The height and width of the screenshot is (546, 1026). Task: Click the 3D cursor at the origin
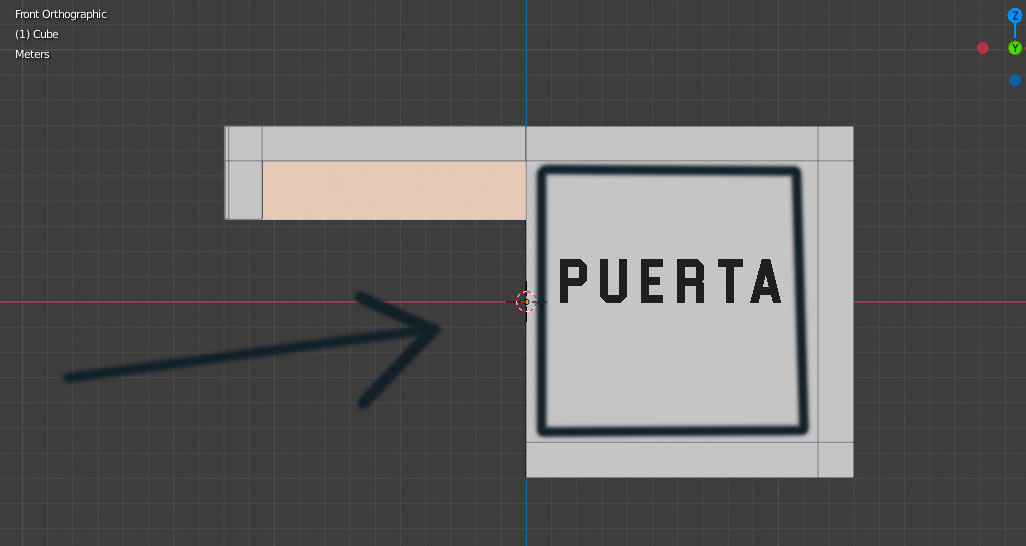click(526, 302)
